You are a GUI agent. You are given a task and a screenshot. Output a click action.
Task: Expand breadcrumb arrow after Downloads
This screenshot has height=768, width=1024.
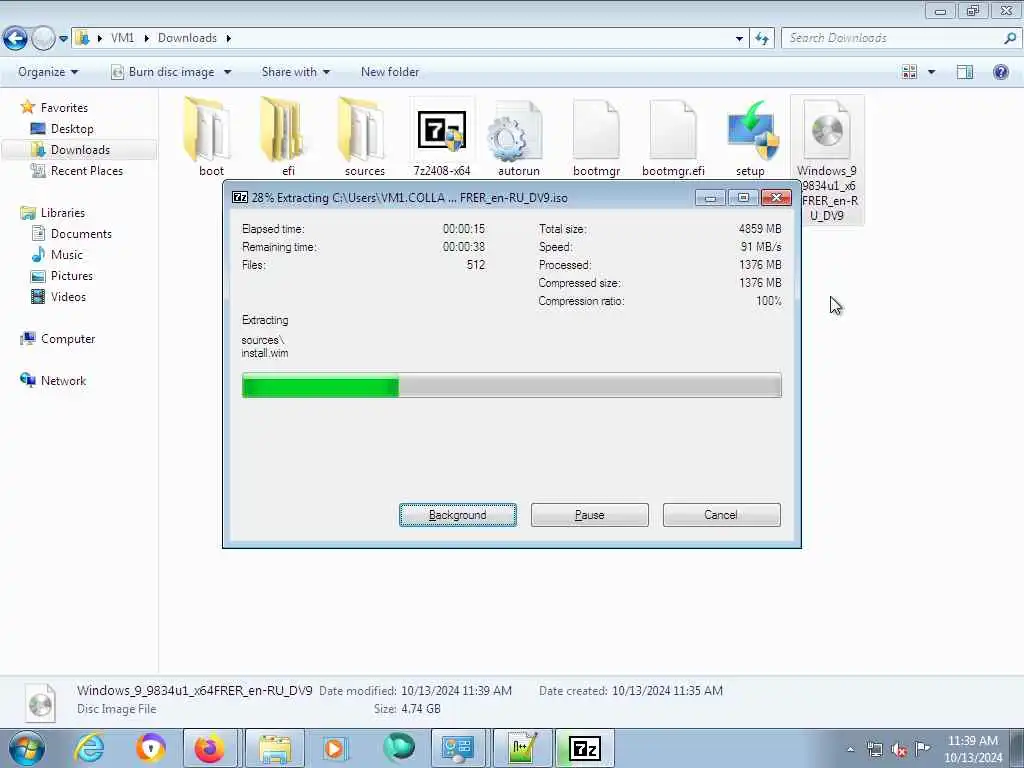[229, 39]
